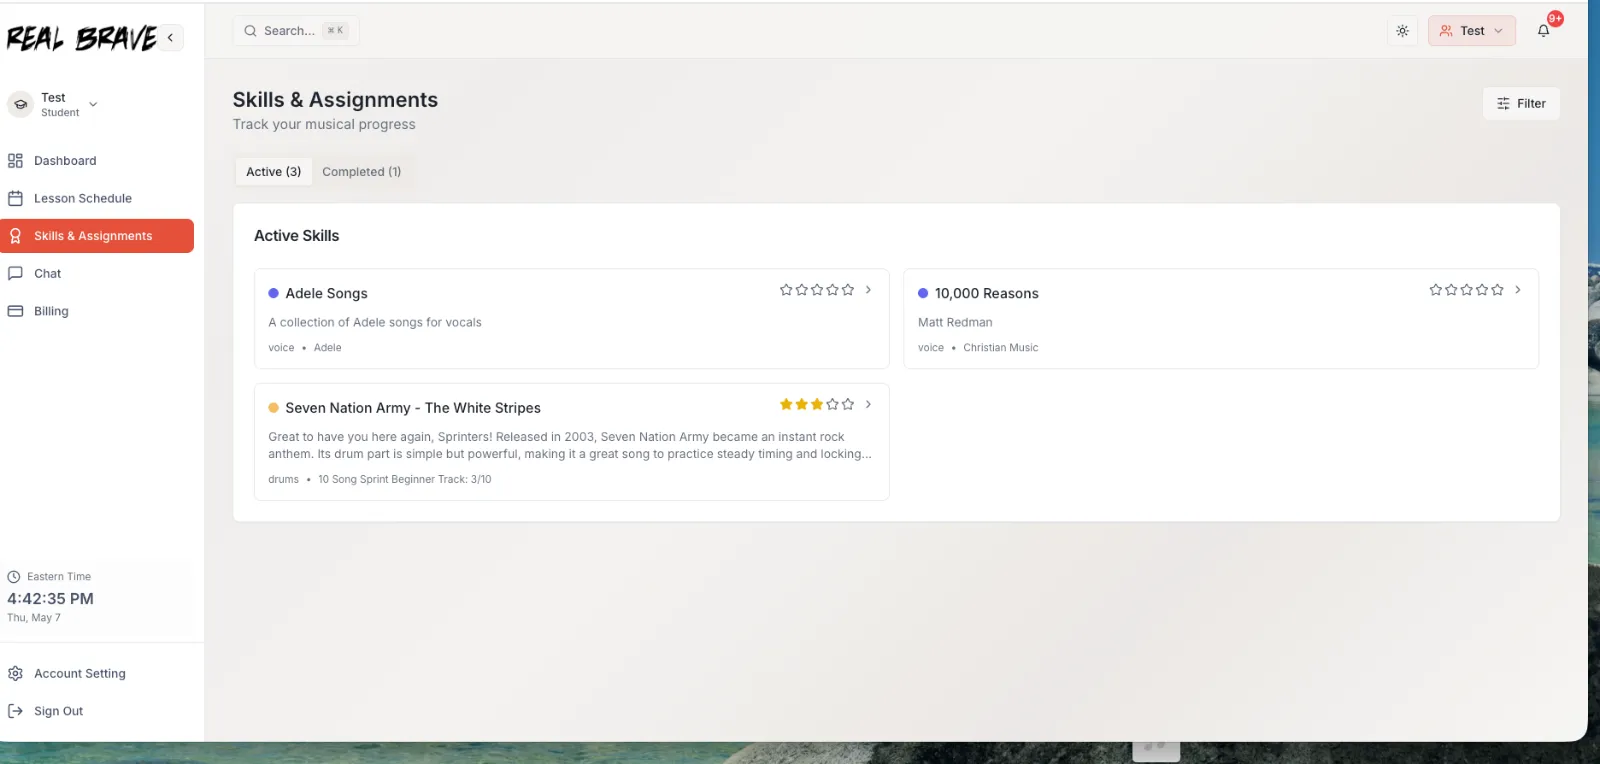
Task: Open the Chat page
Action: (97, 274)
